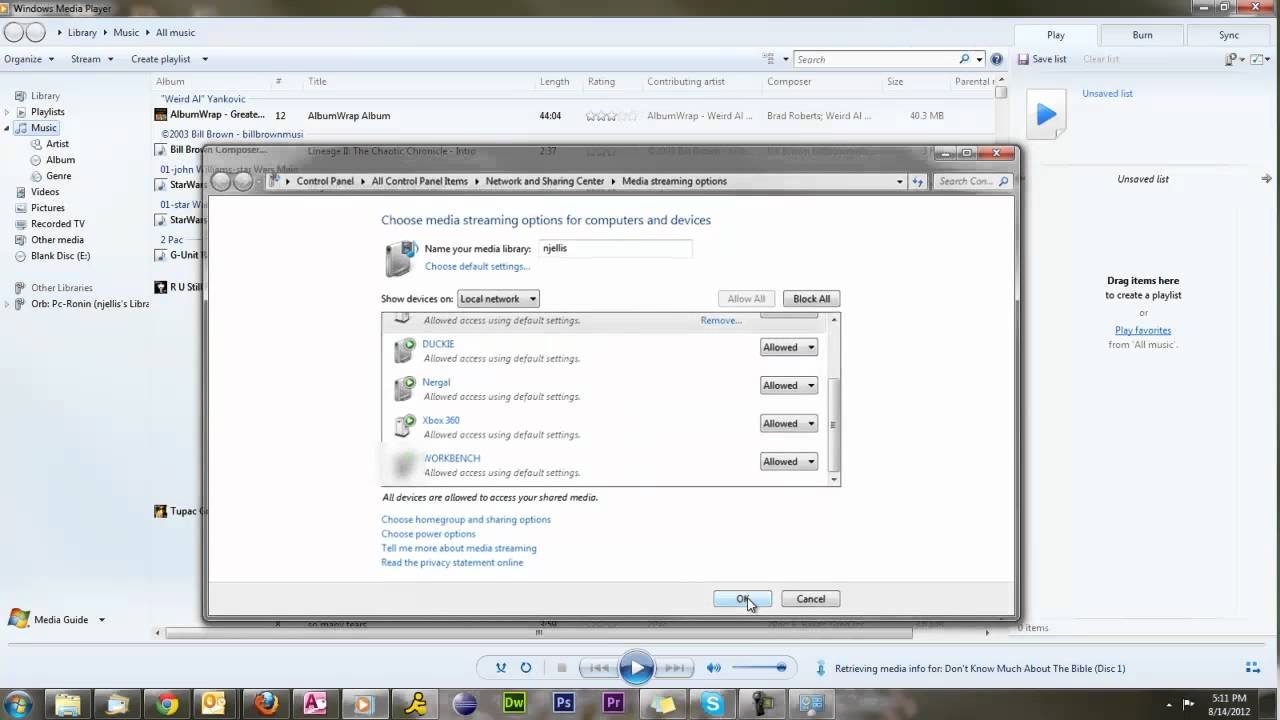Click the Next track button

[x=675, y=667]
